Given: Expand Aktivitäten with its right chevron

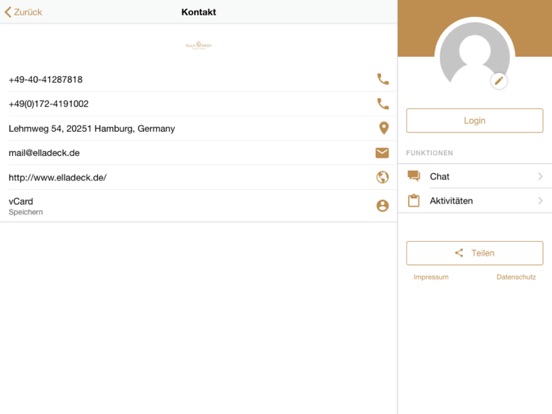Looking at the screenshot, I should pyautogui.click(x=540, y=201).
